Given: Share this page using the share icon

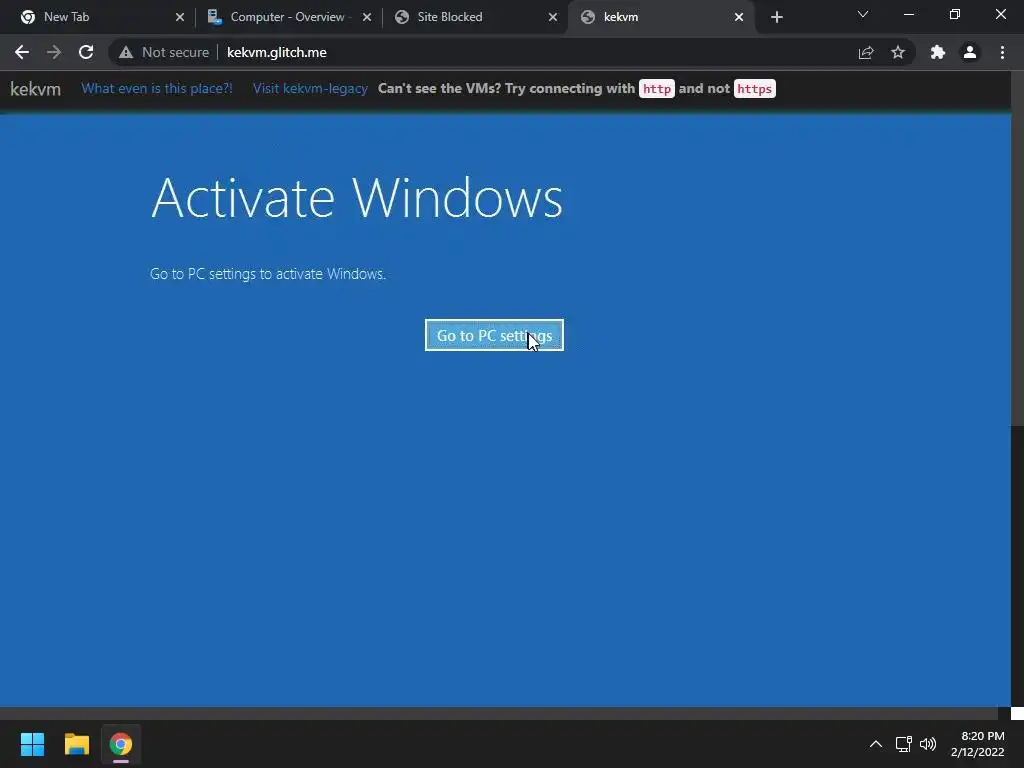Looking at the screenshot, I should (866, 52).
